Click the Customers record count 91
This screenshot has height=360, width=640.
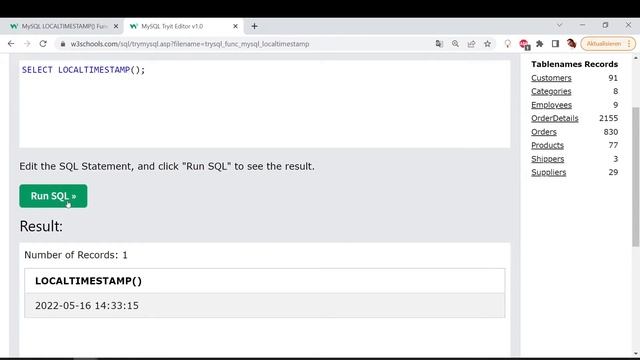click(613, 78)
